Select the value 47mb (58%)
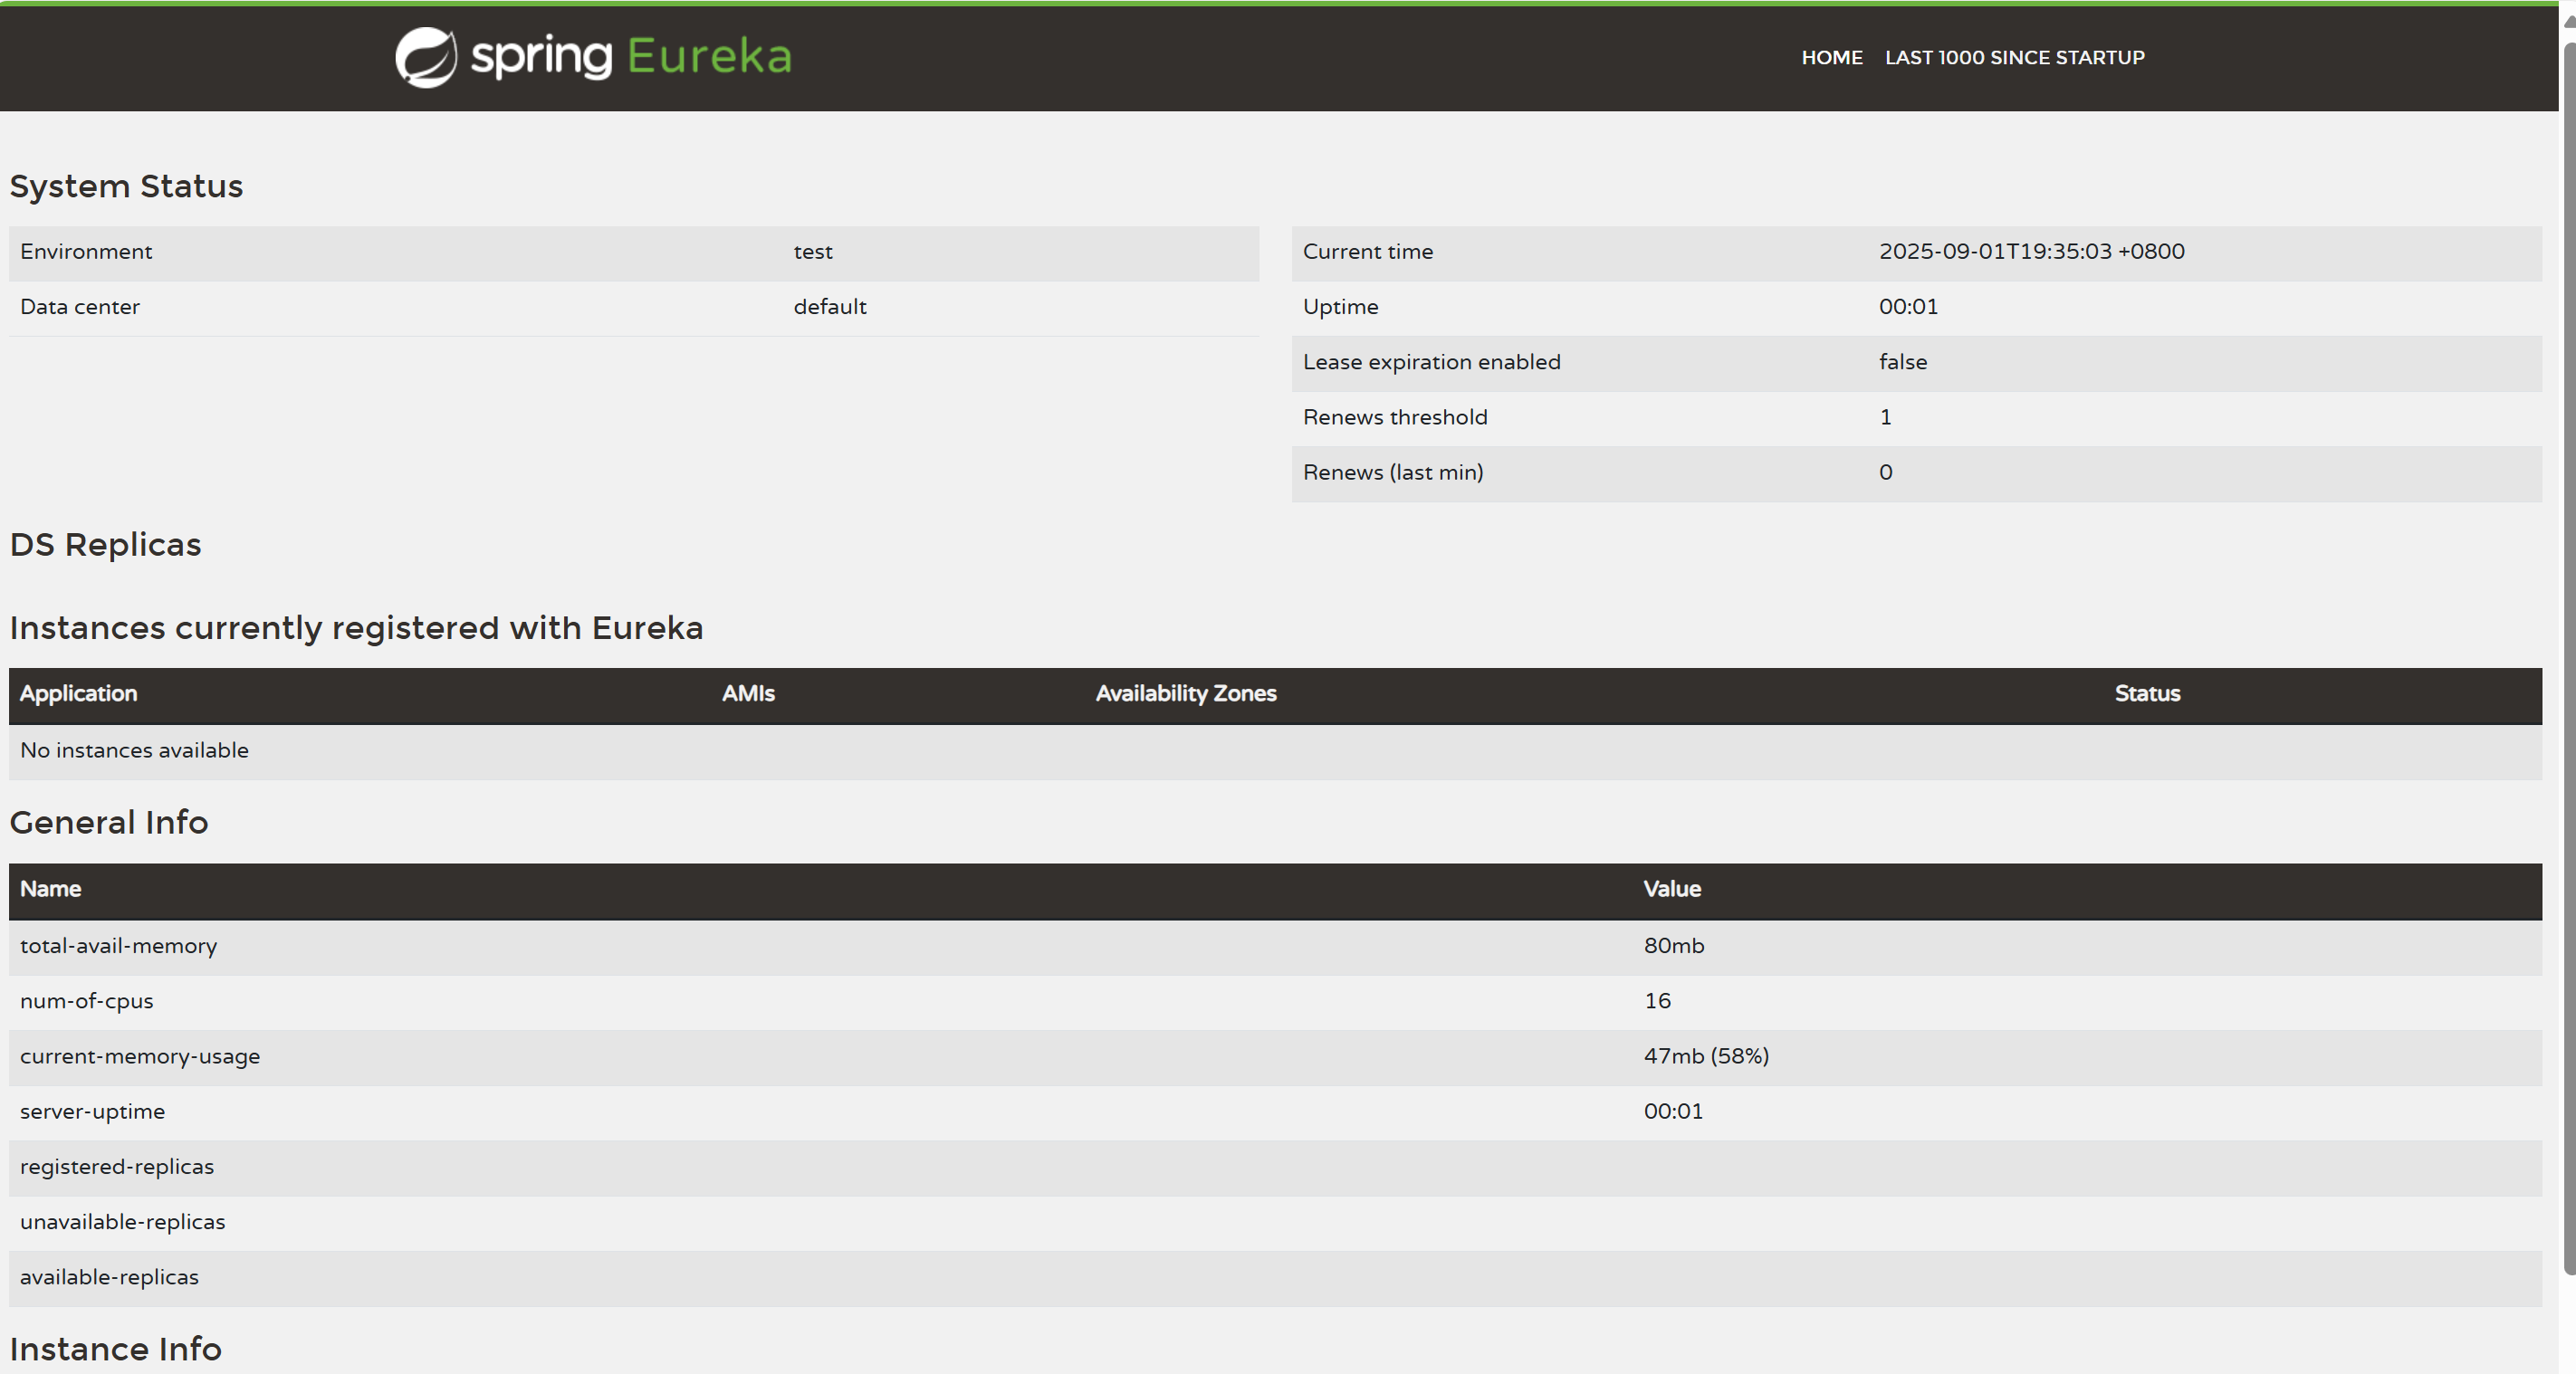Screen dimensions: 2576x1374 (1706, 1057)
